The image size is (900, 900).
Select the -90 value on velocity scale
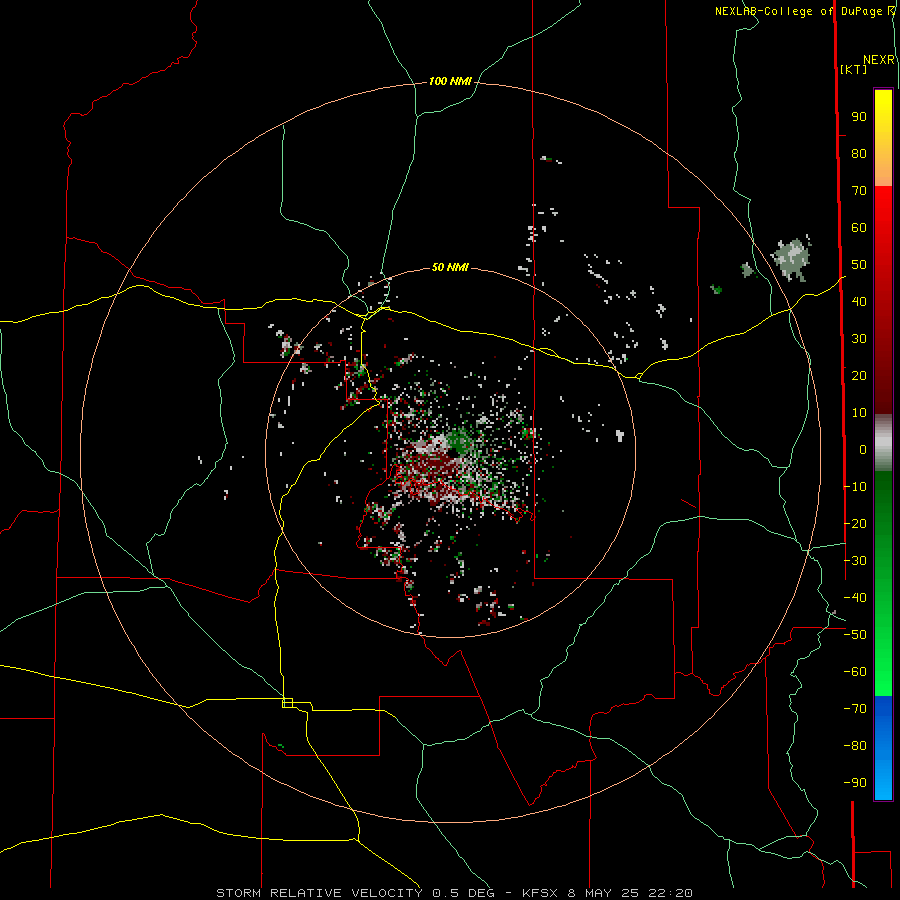pos(855,783)
